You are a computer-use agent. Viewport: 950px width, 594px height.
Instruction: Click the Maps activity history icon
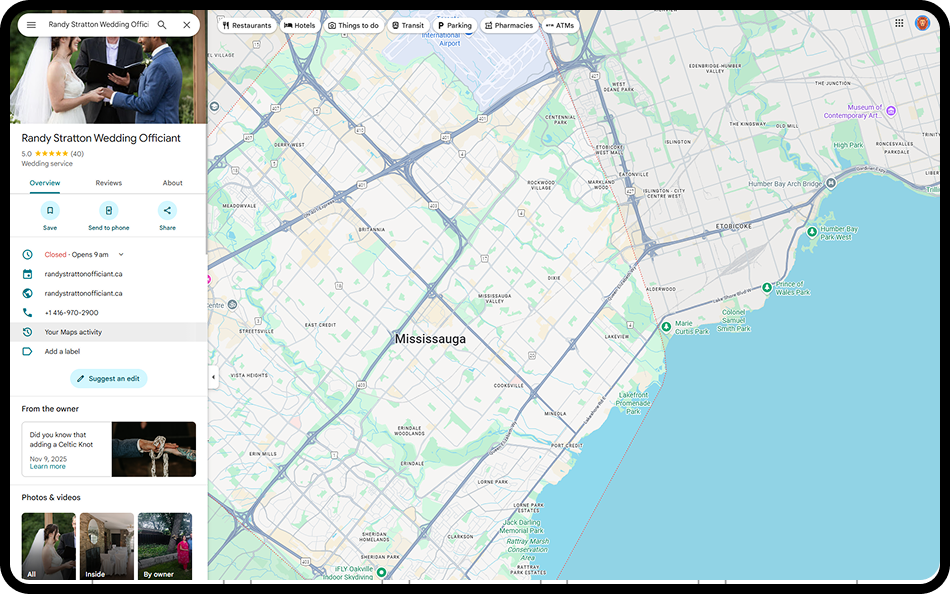(x=27, y=332)
